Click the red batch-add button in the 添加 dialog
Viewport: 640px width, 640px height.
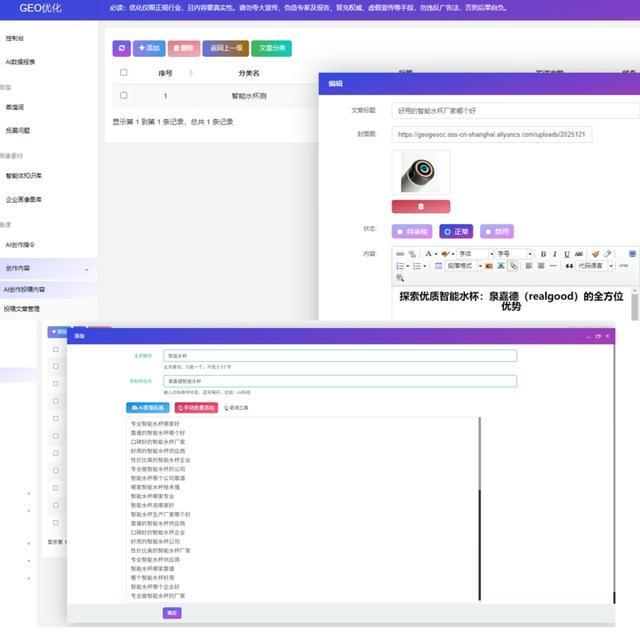coord(196,408)
